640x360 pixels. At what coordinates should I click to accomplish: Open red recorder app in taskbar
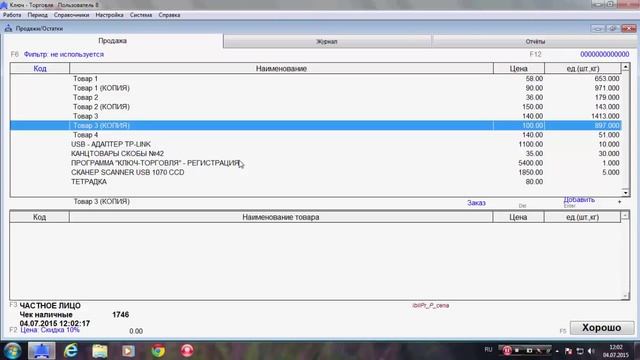point(187,351)
